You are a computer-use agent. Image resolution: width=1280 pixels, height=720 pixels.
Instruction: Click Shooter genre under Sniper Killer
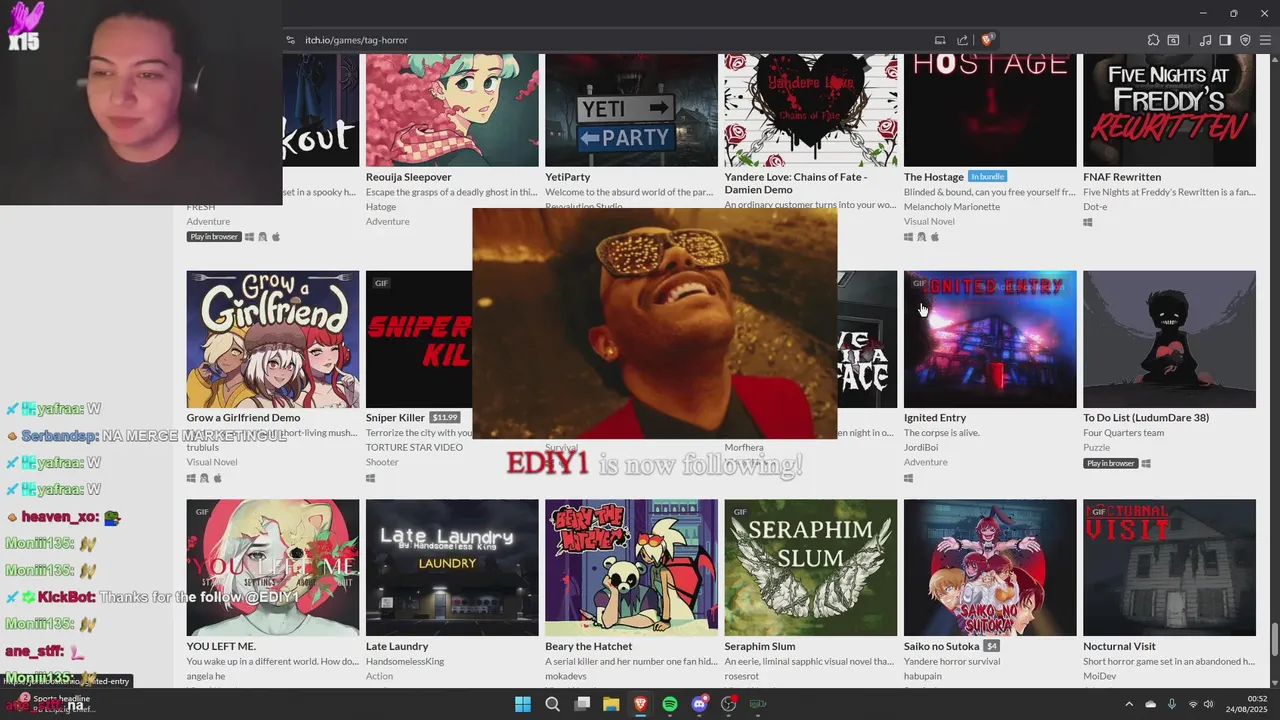coord(382,463)
